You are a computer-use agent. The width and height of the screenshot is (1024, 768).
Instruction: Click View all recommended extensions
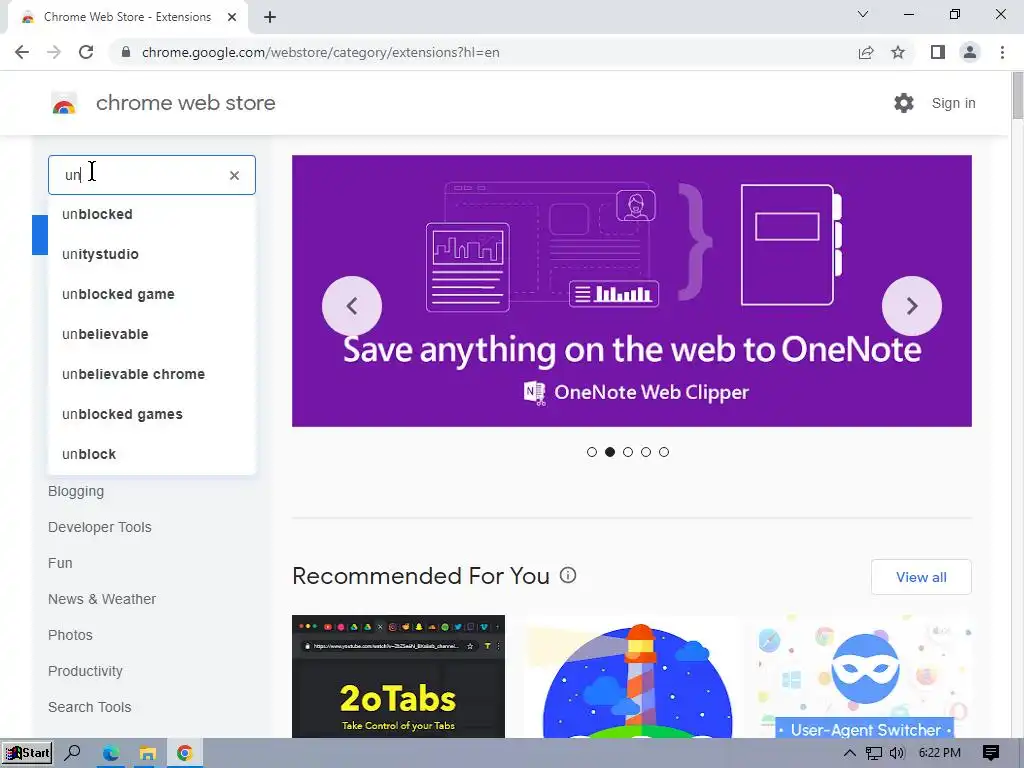tap(921, 577)
